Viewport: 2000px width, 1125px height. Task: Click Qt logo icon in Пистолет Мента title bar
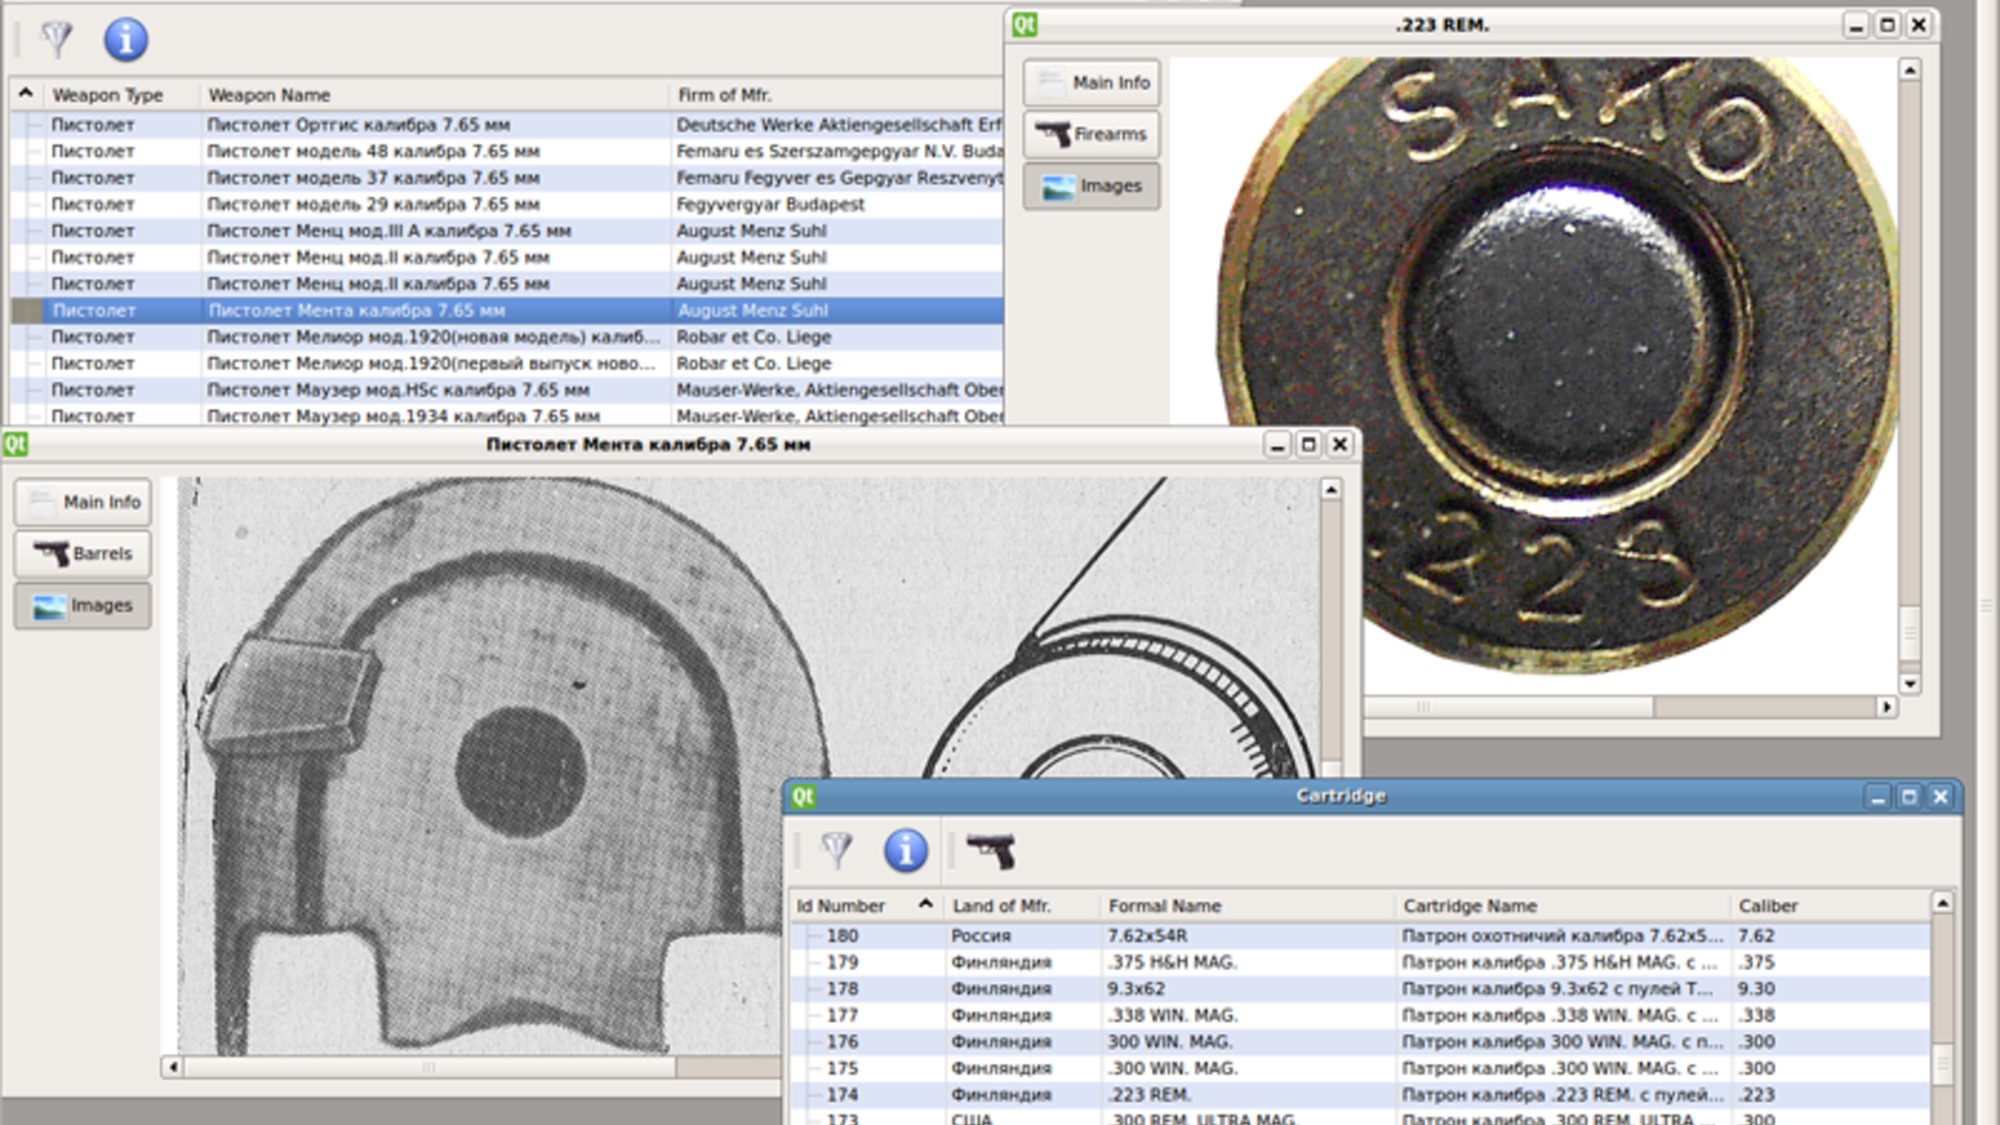point(15,444)
